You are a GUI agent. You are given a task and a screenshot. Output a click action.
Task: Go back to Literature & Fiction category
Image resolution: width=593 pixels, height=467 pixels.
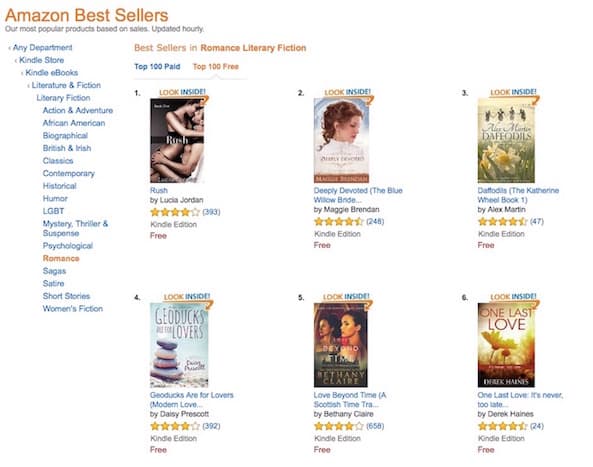[x=66, y=85]
